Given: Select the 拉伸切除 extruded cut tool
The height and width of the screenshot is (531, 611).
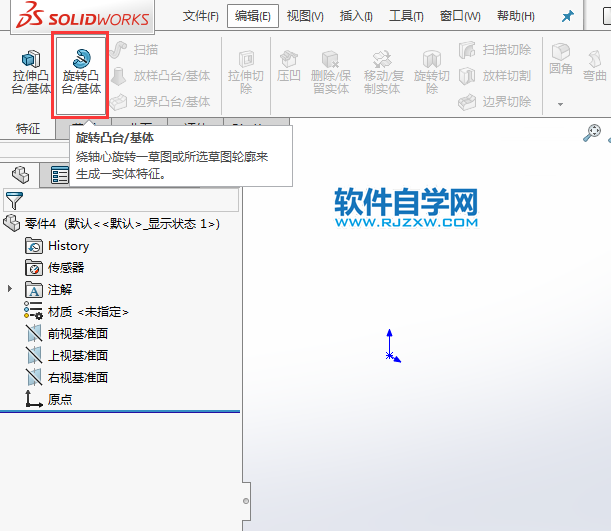Looking at the screenshot, I should tap(246, 72).
